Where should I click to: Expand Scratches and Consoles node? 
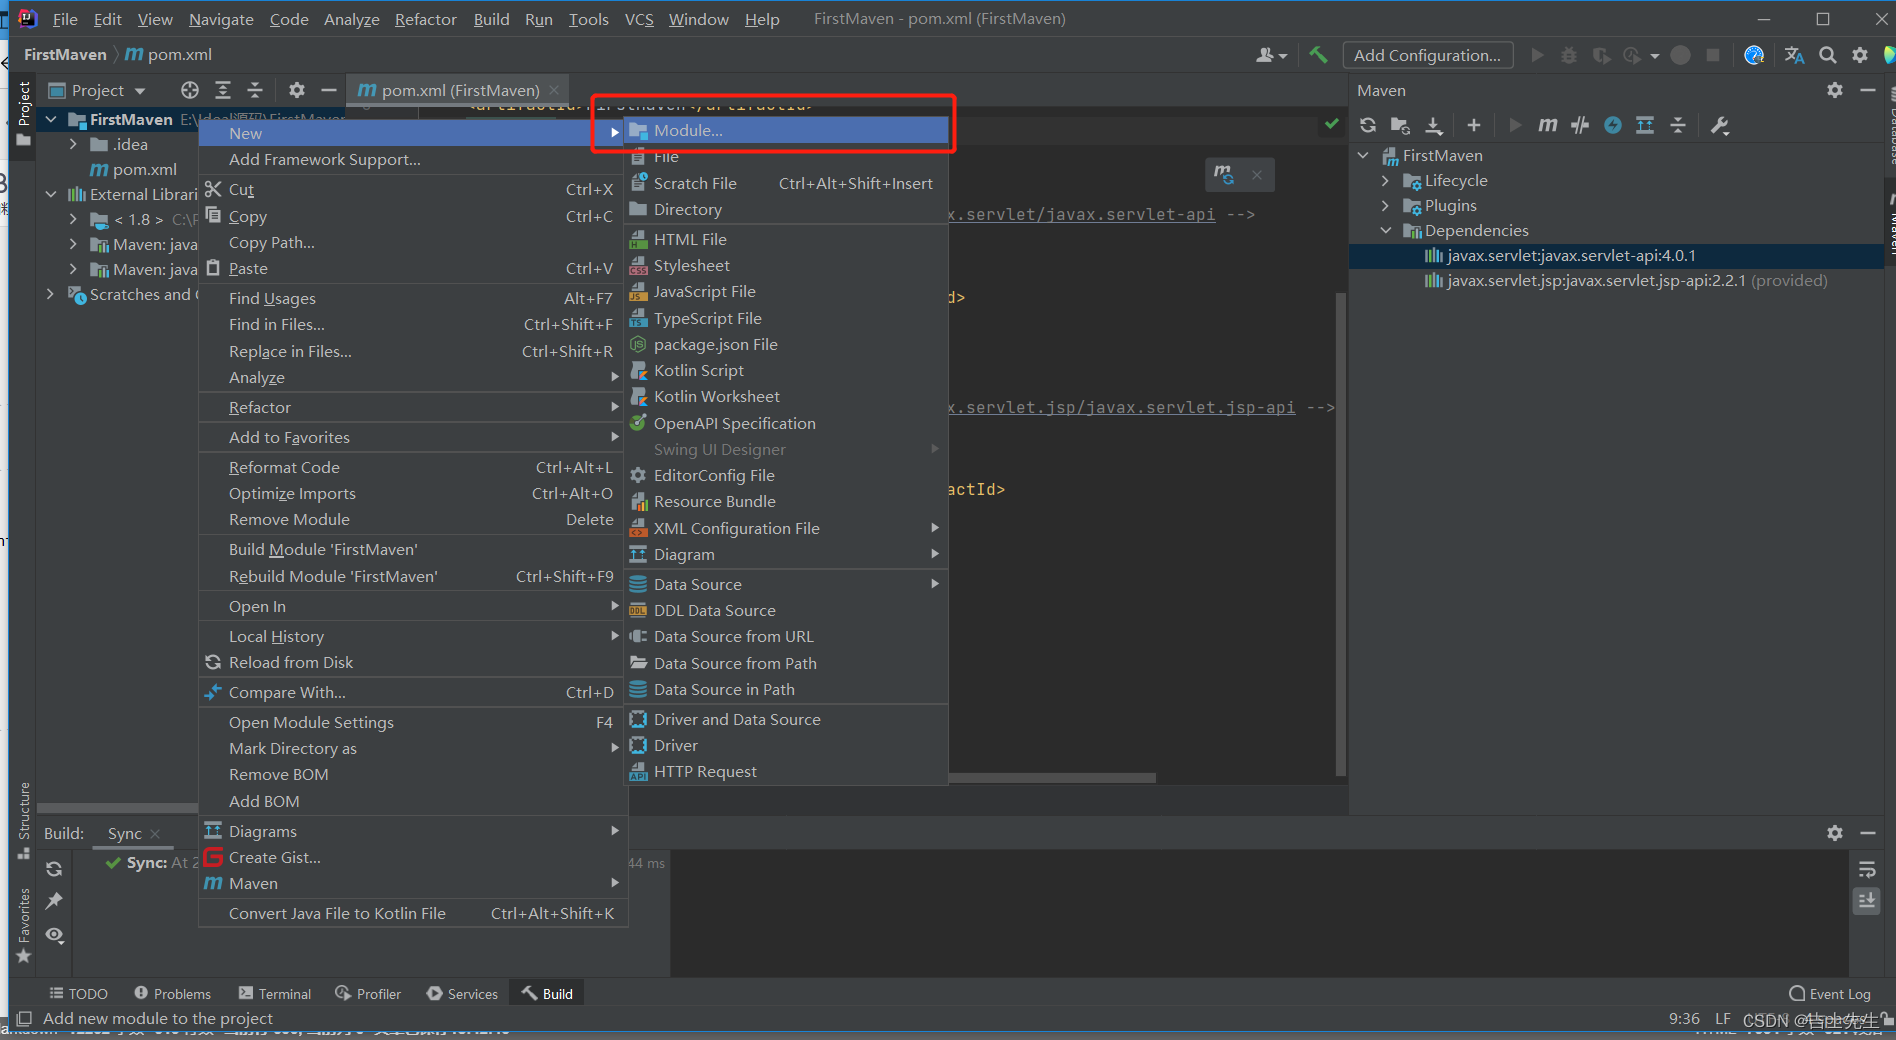pos(51,294)
